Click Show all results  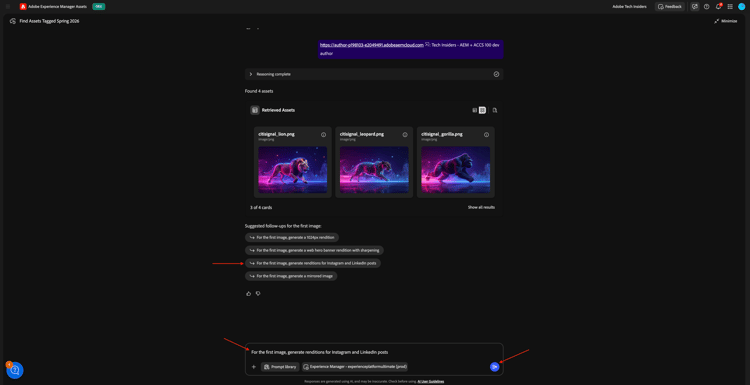[x=481, y=208]
